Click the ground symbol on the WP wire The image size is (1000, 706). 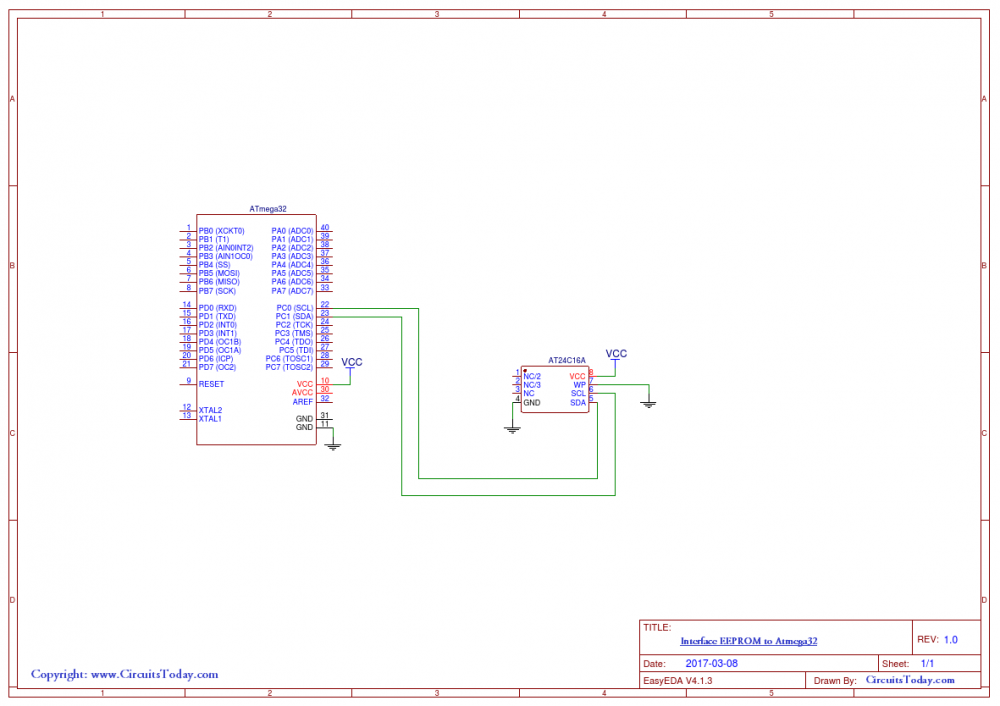tap(648, 403)
